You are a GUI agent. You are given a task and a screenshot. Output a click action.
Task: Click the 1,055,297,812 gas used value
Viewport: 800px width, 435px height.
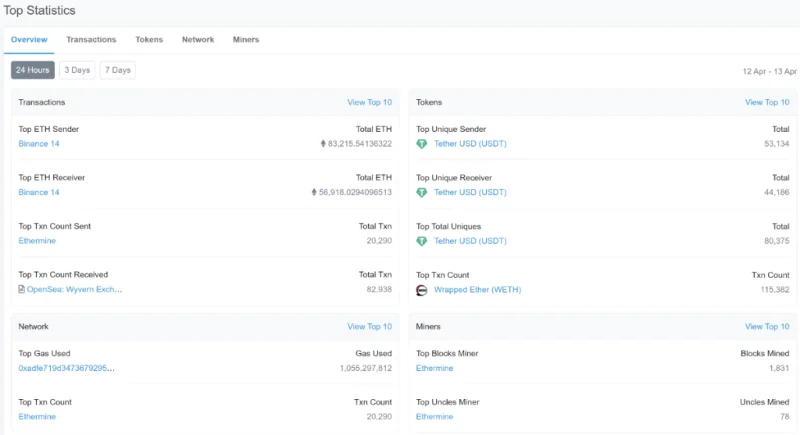point(366,368)
